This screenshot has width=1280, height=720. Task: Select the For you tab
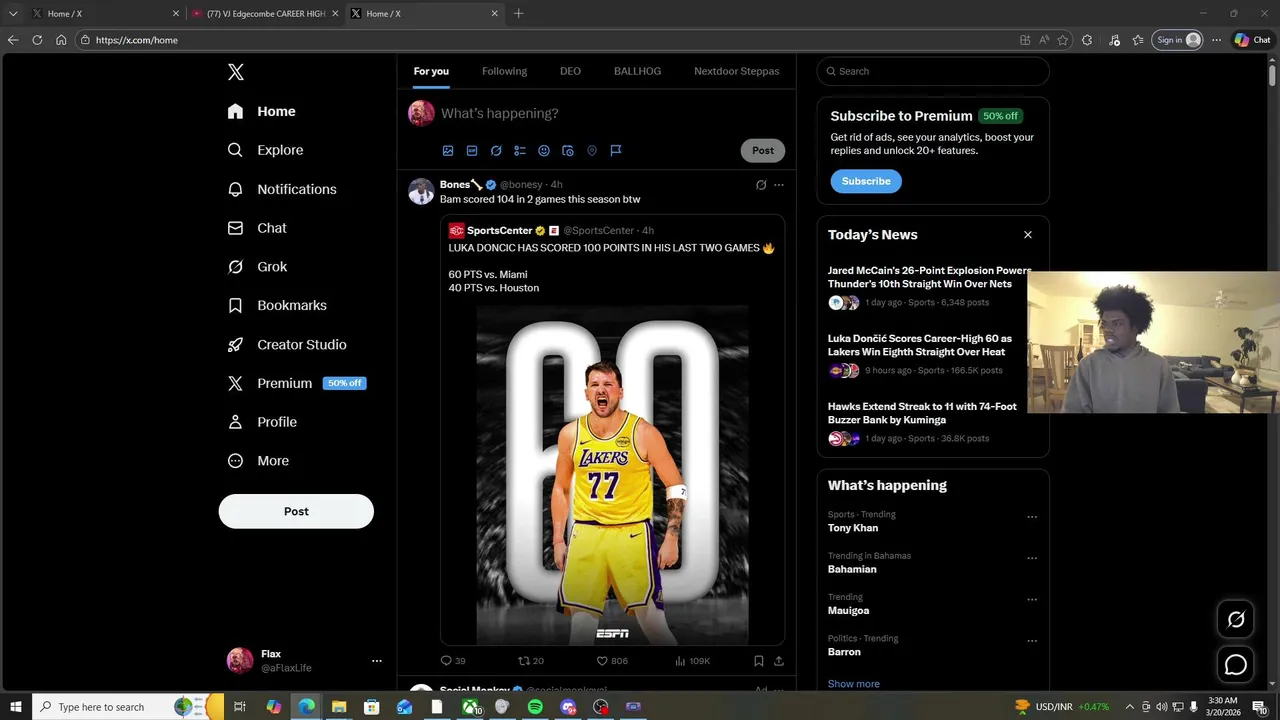pyautogui.click(x=431, y=71)
